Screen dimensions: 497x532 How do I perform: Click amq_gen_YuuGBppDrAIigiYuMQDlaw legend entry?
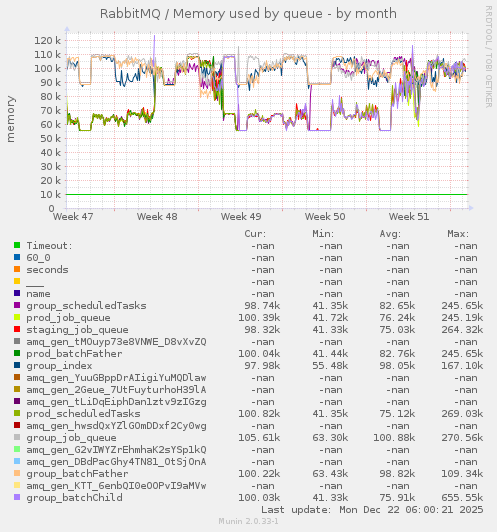pos(116,378)
